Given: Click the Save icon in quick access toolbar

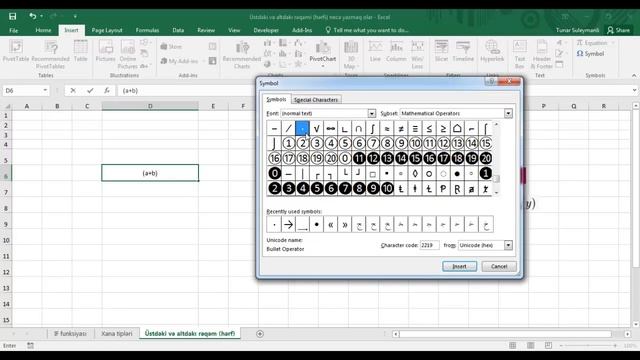Looking at the screenshot, I should [12, 16].
